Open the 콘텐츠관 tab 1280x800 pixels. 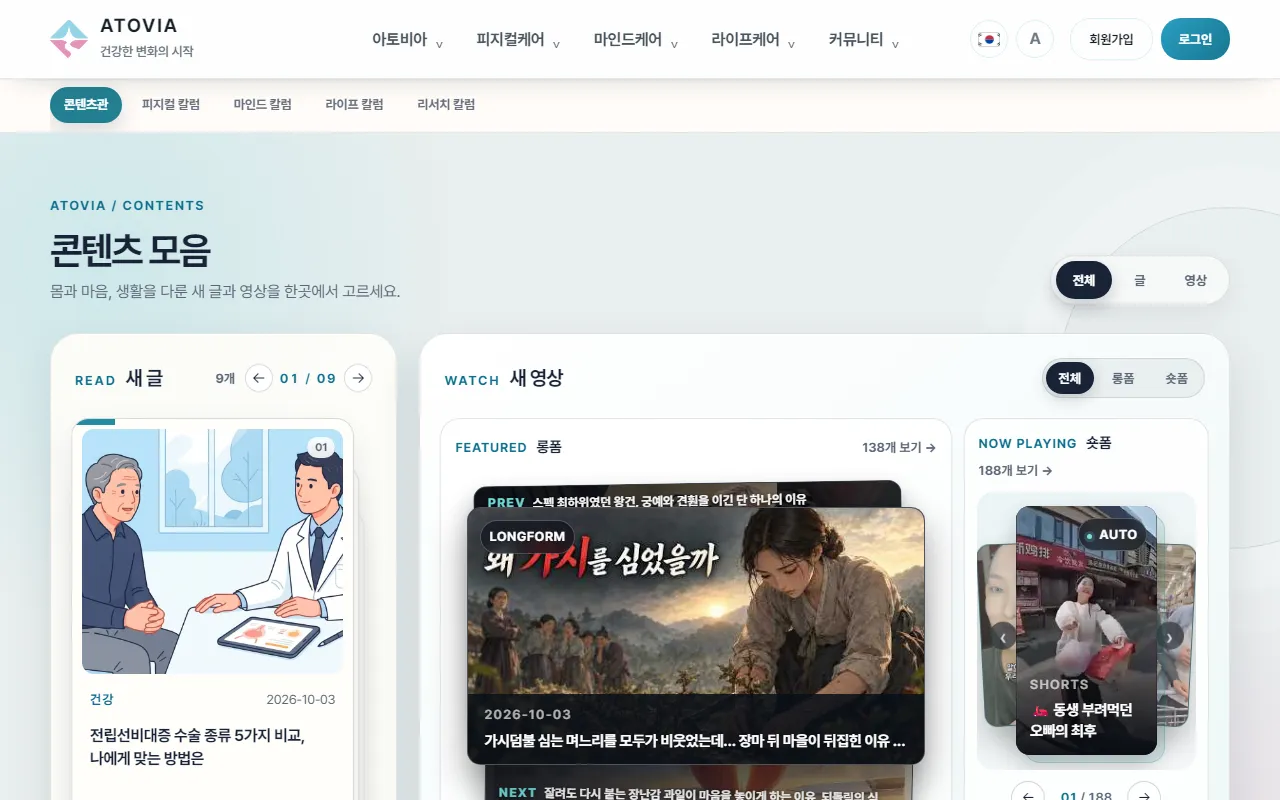86,105
